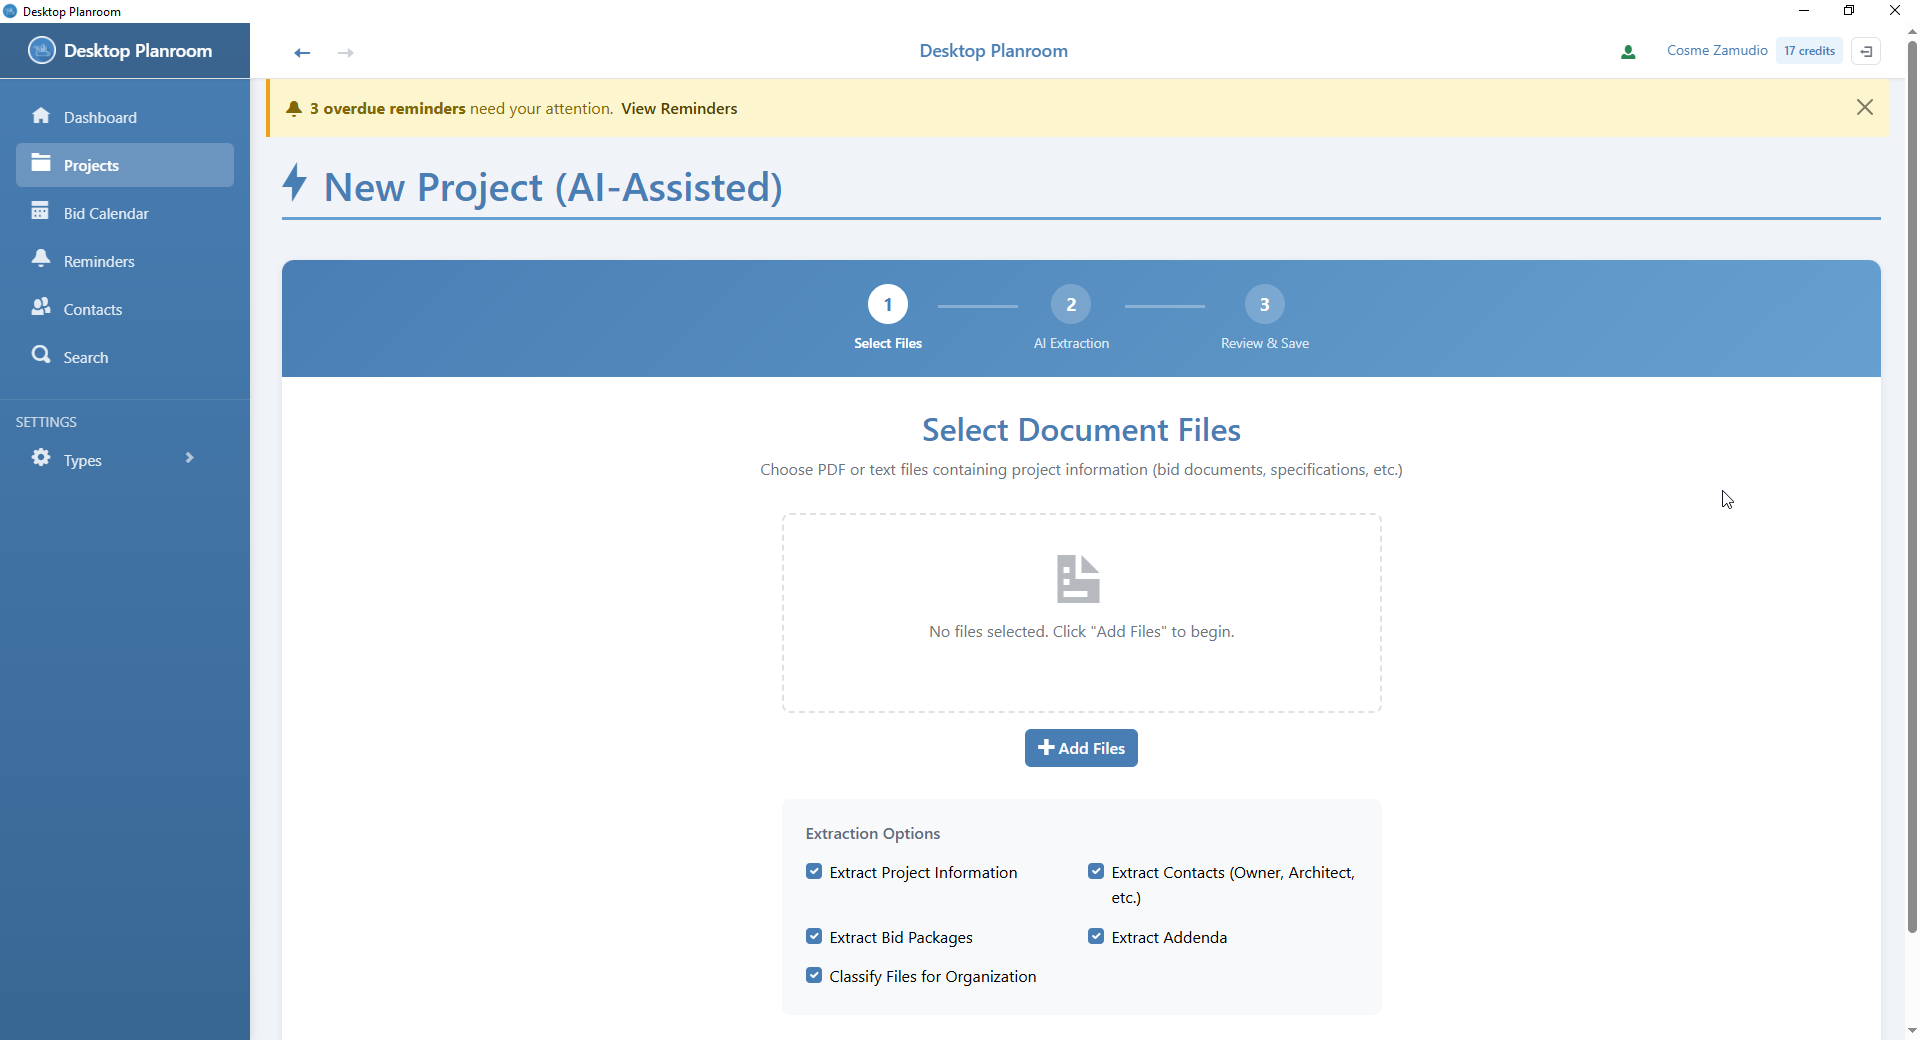The width and height of the screenshot is (1920, 1040).
Task: Click the logout icon beside credits
Action: (x=1866, y=51)
